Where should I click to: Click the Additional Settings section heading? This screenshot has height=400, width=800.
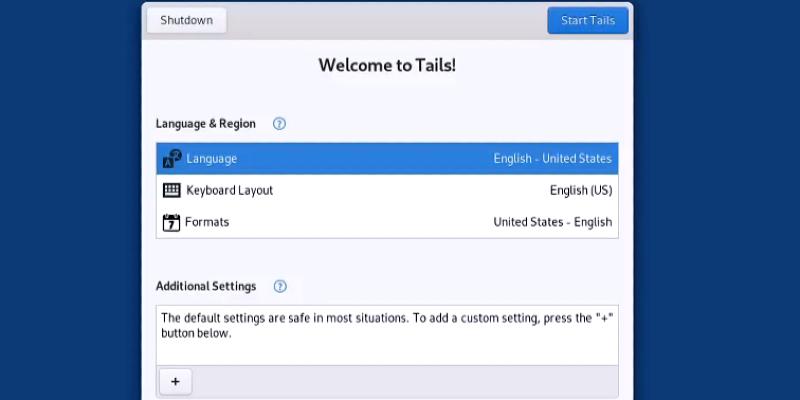[x=205, y=286]
